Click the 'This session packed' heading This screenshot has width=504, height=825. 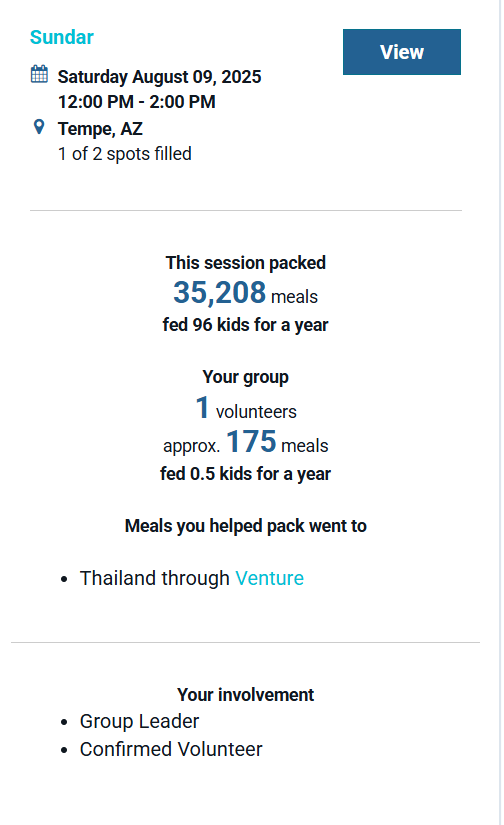(x=246, y=263)
